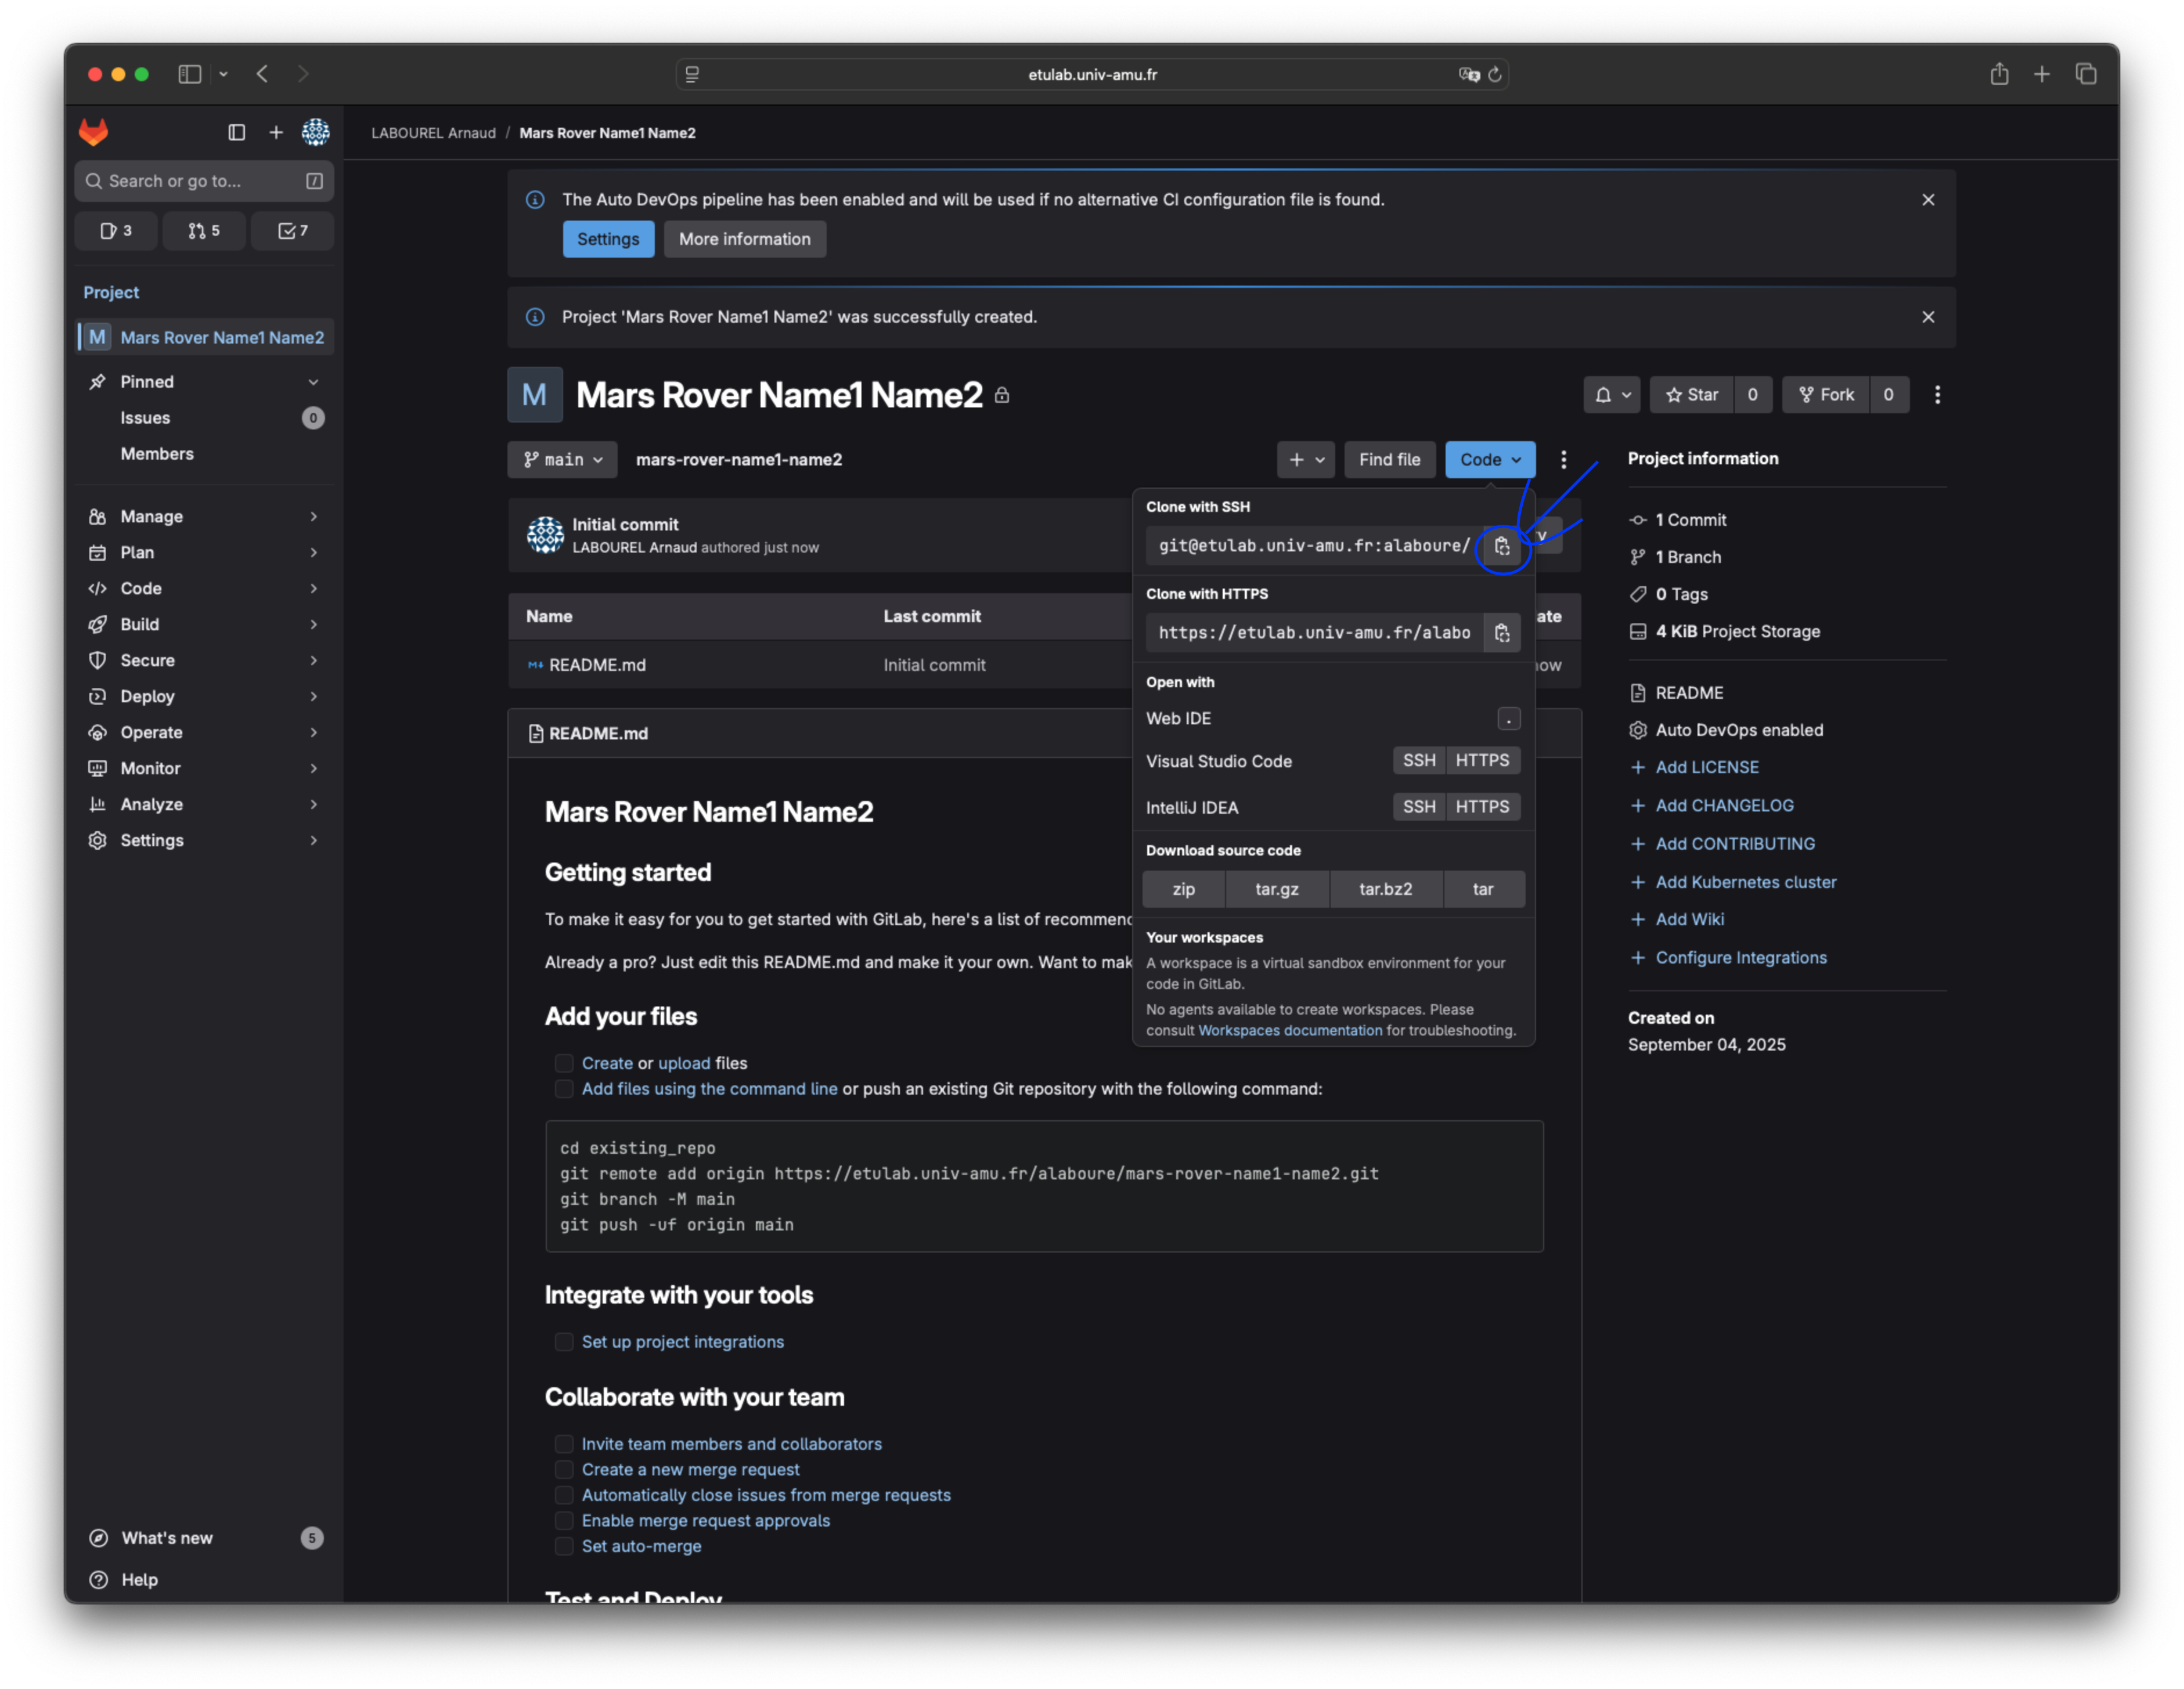This screenshot has height=1689, width=2184.
Task: Reload the page in Safari
Action: (x=1494, y=74)
